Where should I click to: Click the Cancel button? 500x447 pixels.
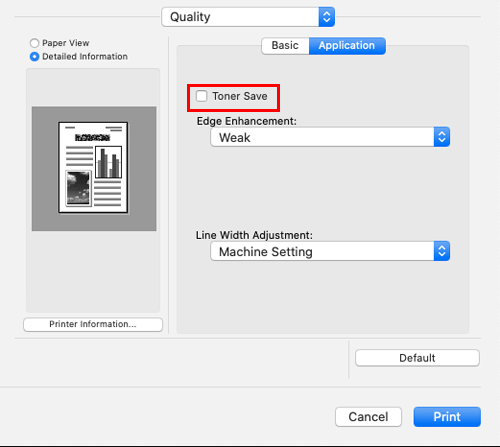pos(368,417)
